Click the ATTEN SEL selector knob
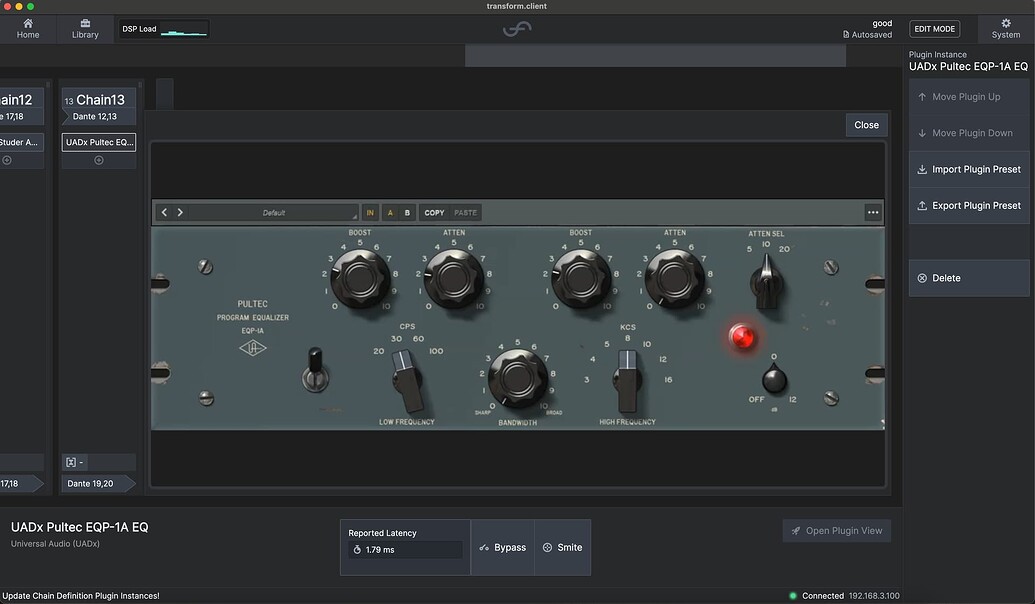 [x=766, y=283]
